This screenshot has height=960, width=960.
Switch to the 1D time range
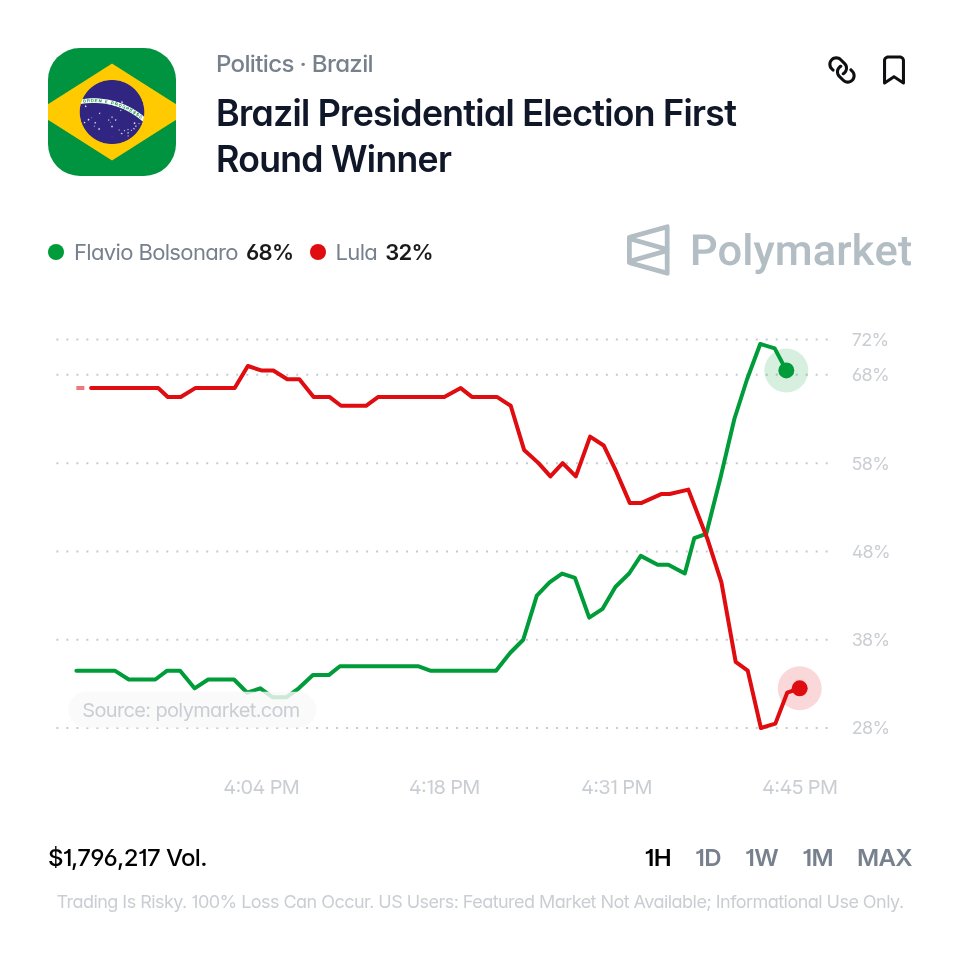708,858
